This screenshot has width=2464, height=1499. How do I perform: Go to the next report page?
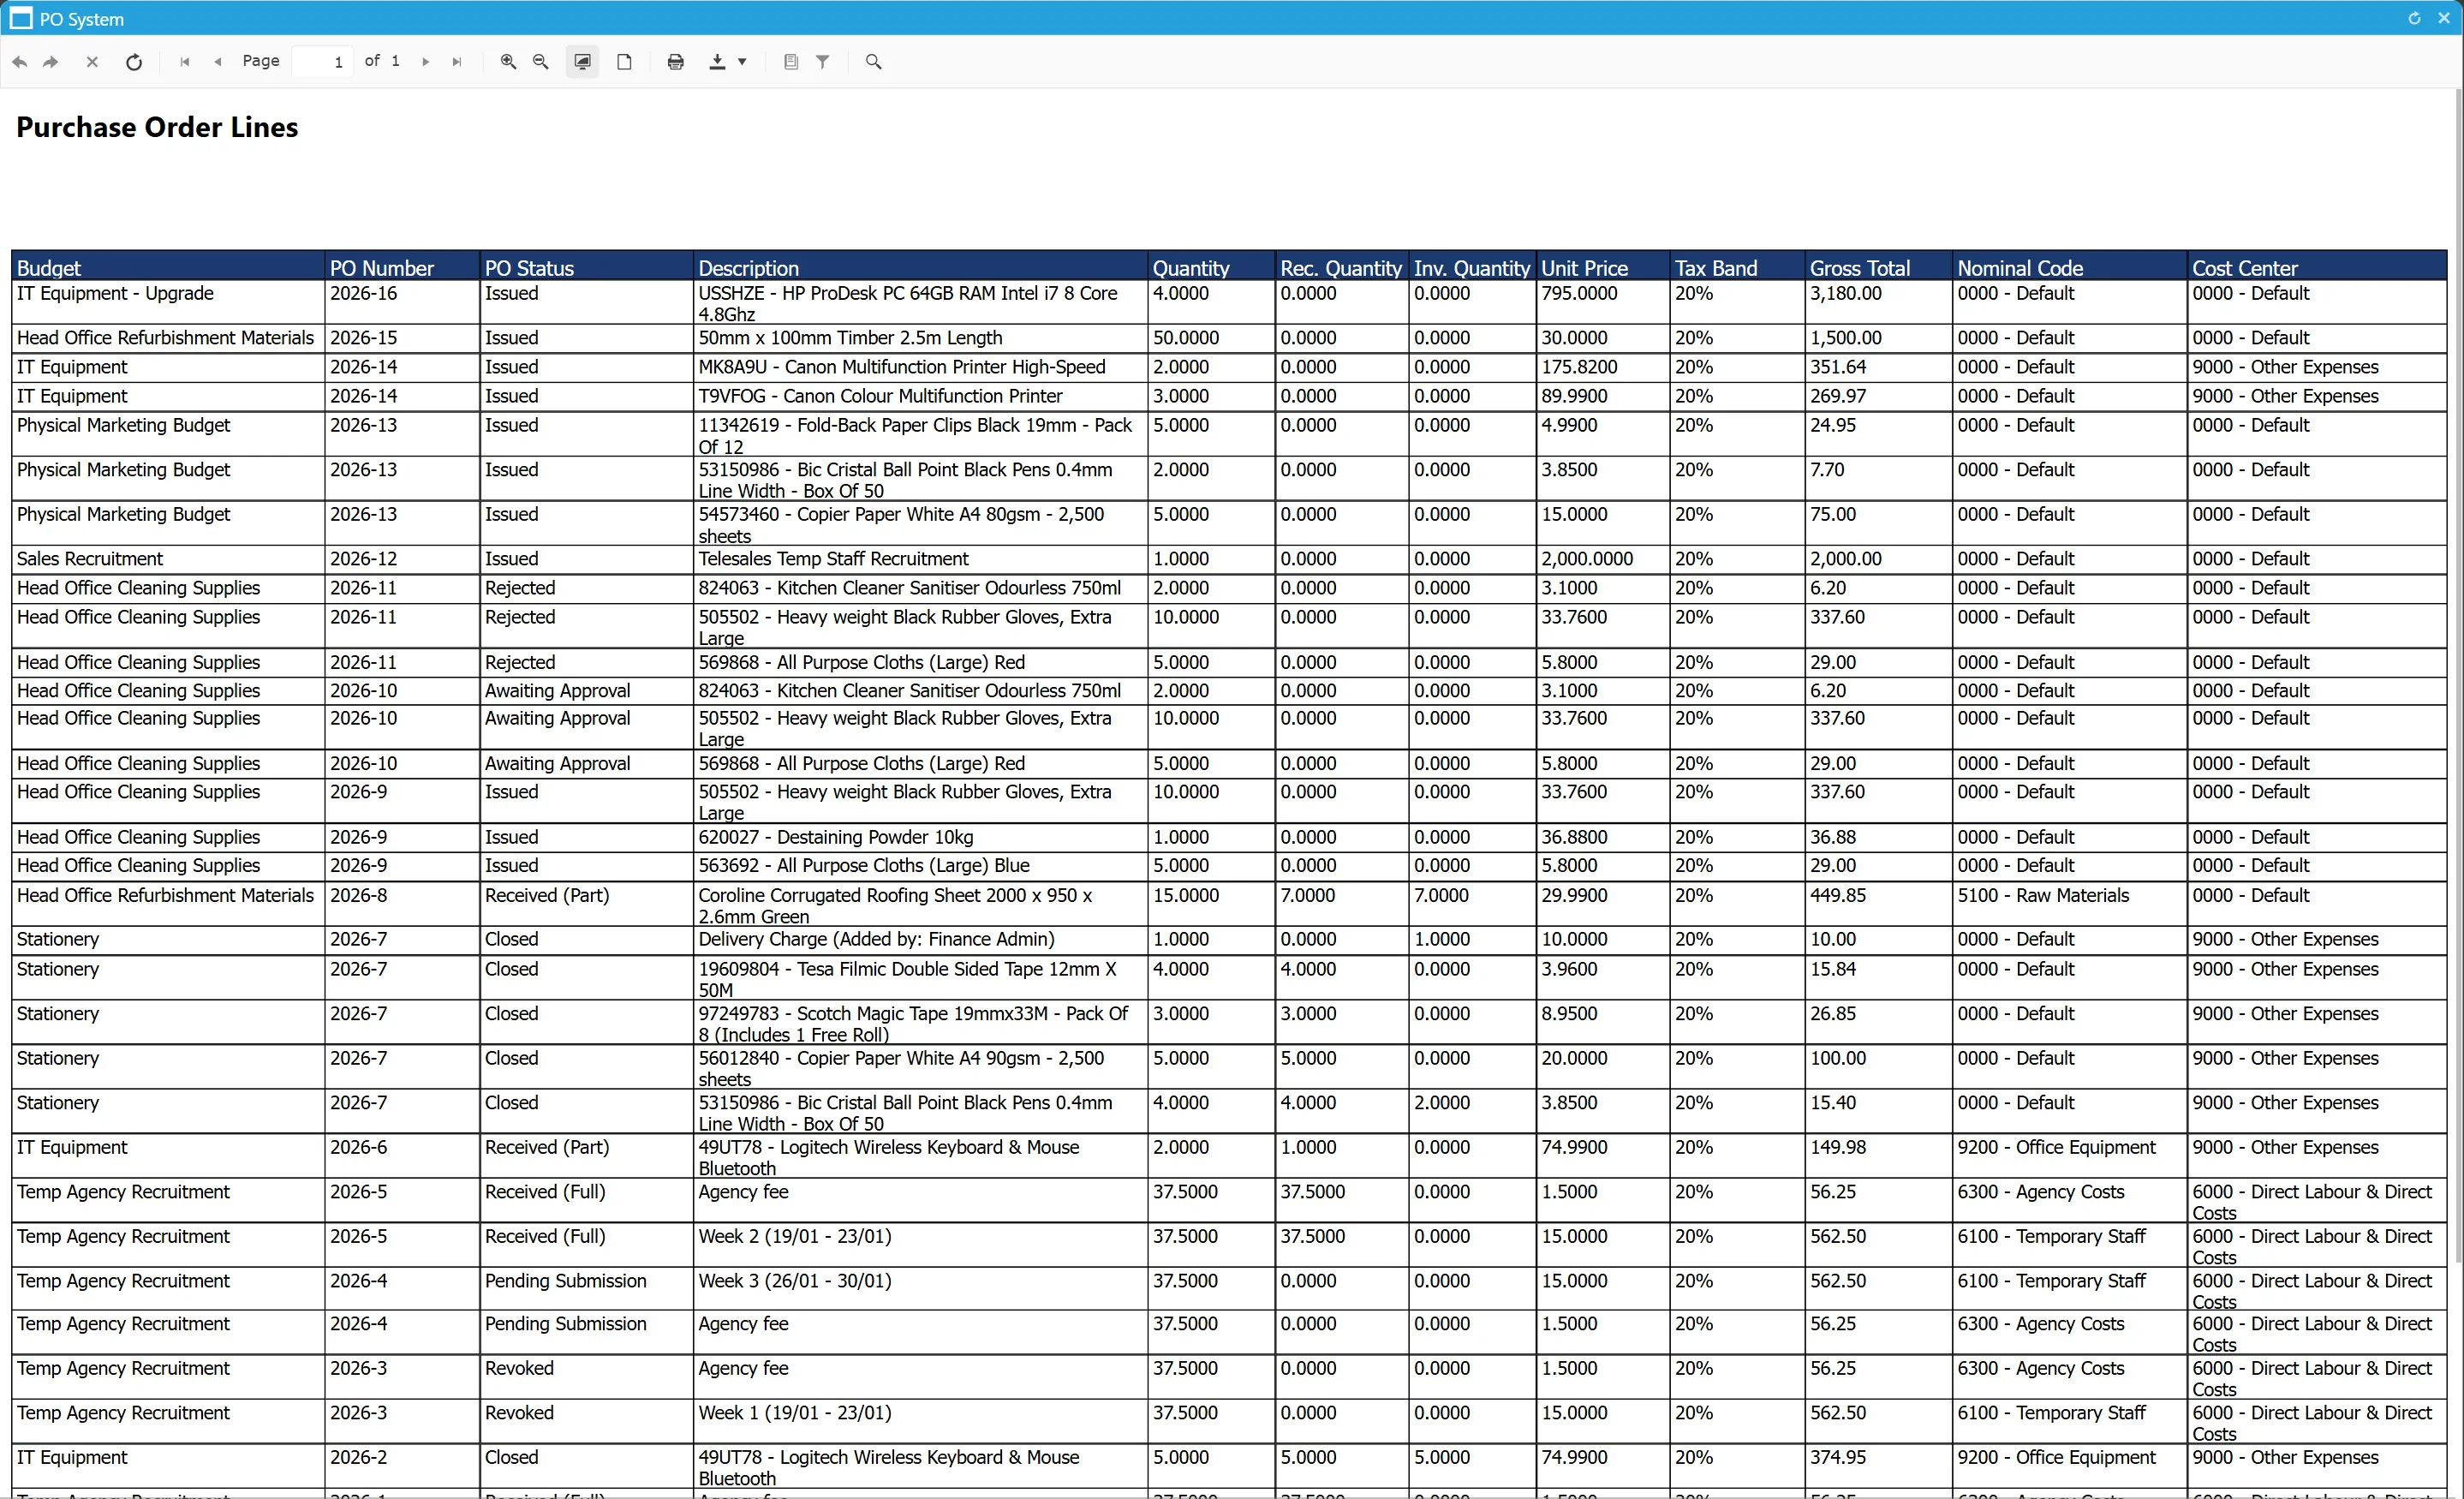425,62
